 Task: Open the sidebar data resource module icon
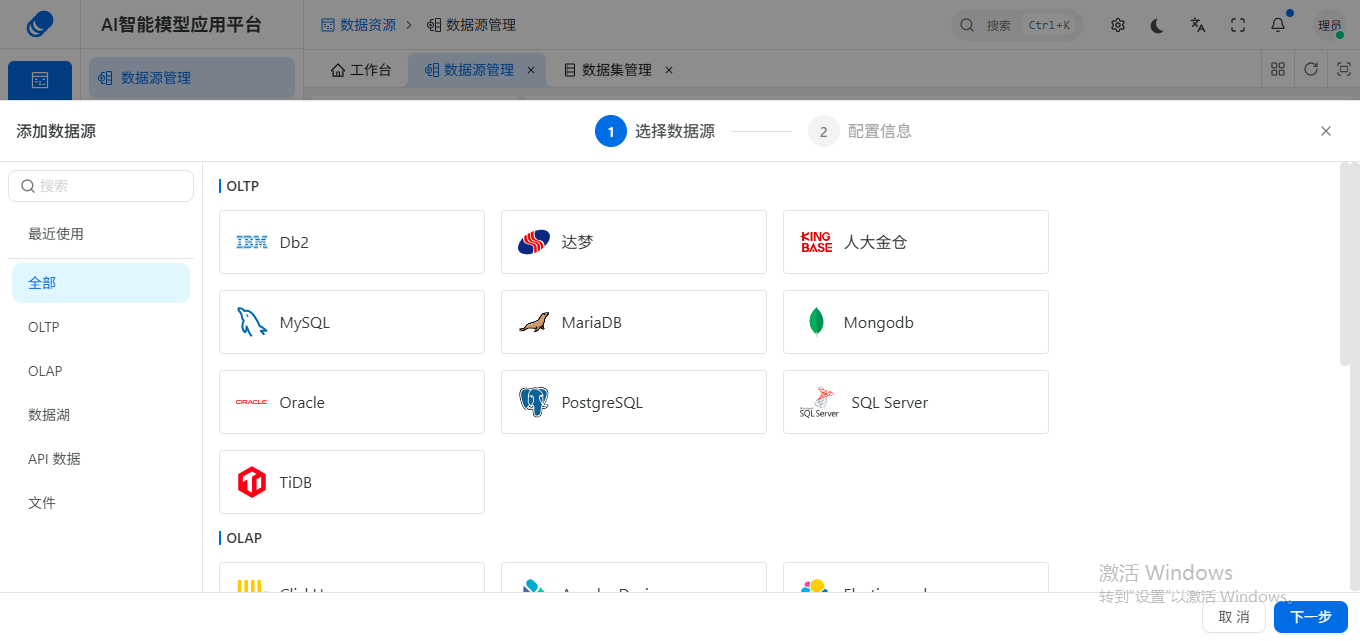coord(40,80)
